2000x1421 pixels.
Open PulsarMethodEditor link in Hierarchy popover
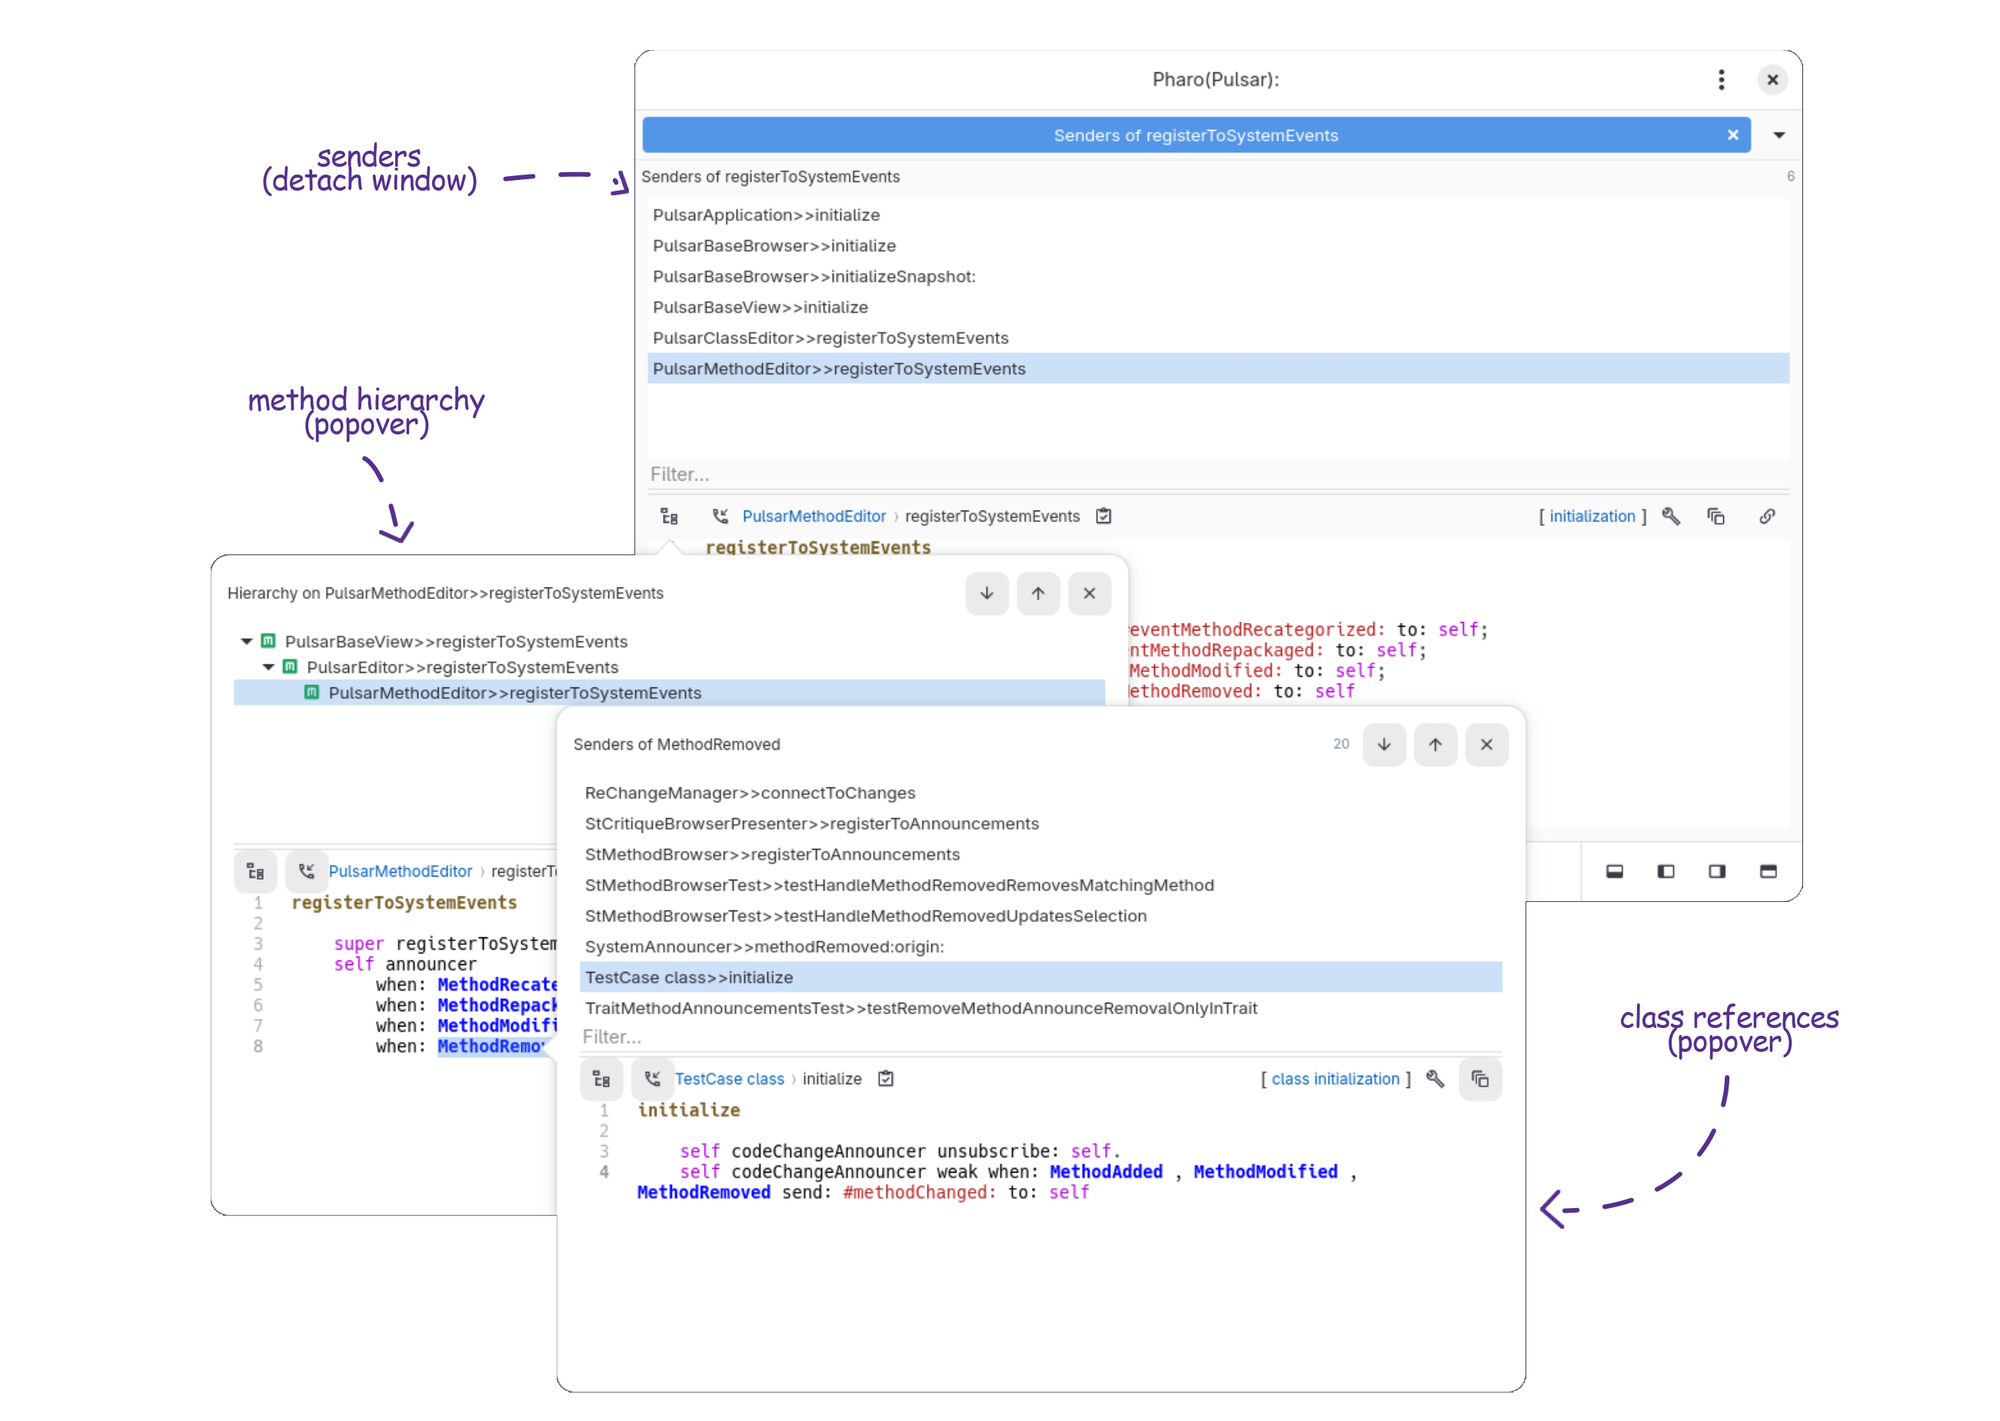[400, 871]
